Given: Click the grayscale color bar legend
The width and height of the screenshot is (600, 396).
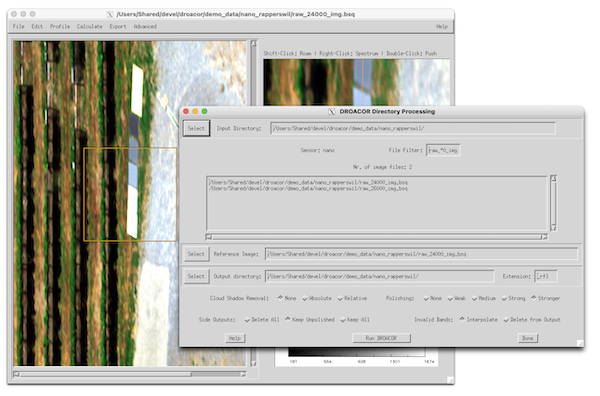Looking at the screenshot, I should click(357, 353).
